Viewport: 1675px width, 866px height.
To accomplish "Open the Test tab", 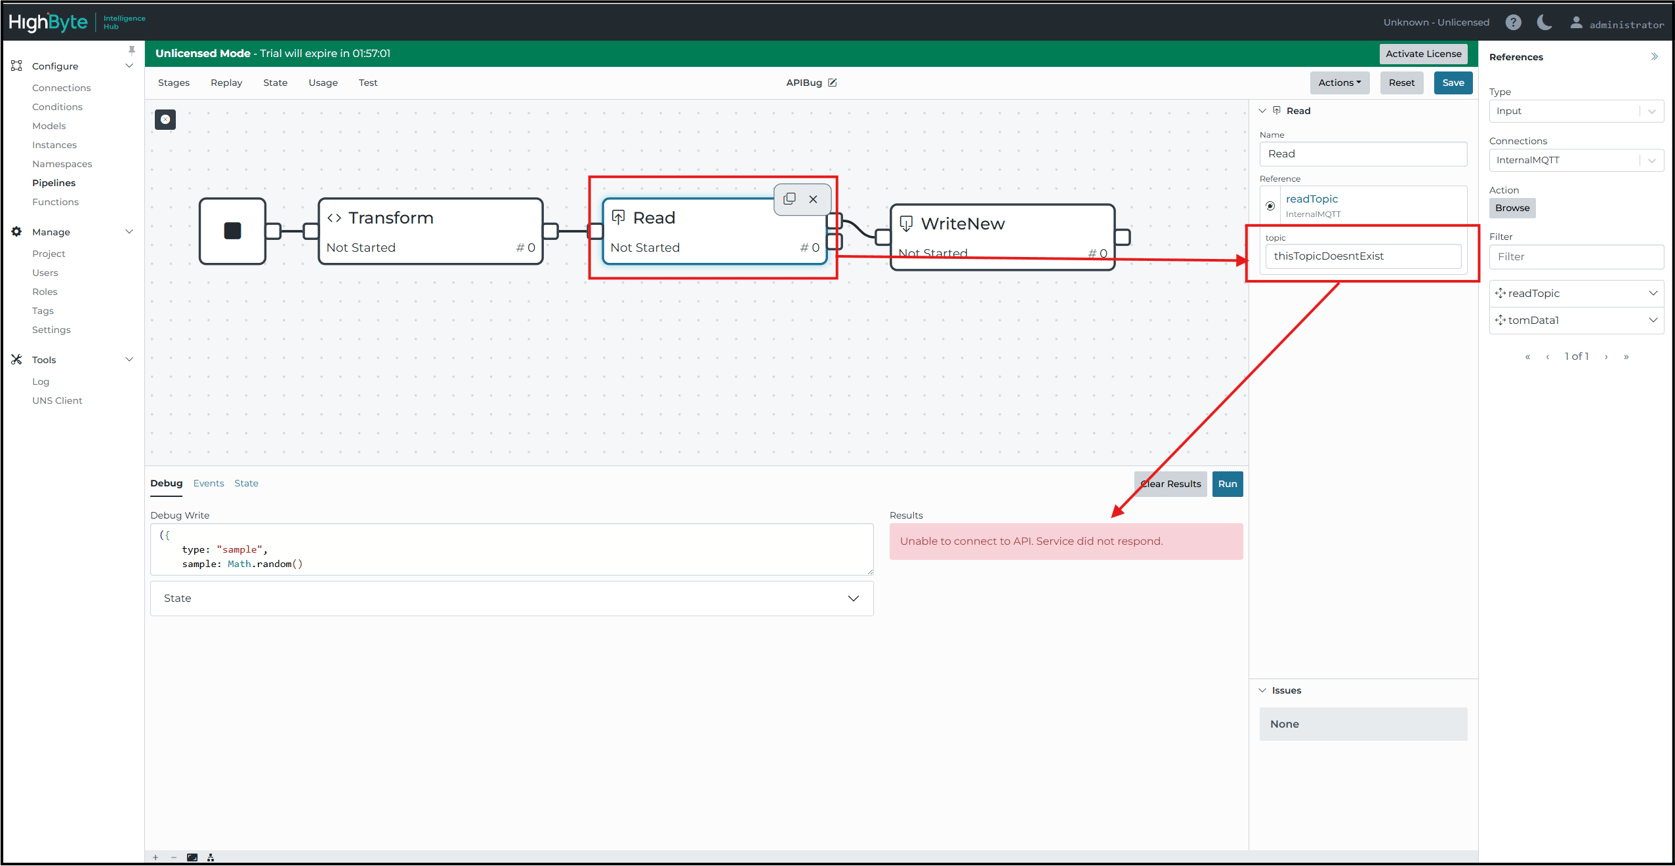I will (368, 83).
